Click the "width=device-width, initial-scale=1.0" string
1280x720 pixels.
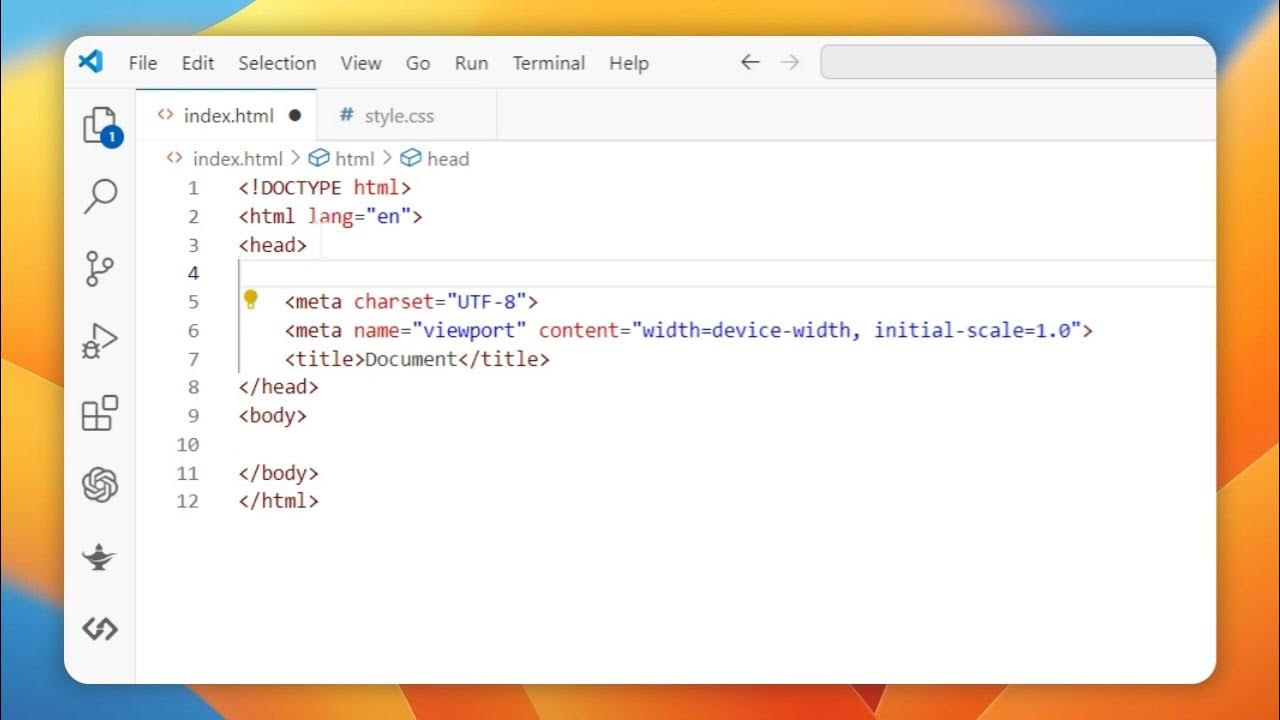(856, 330)
